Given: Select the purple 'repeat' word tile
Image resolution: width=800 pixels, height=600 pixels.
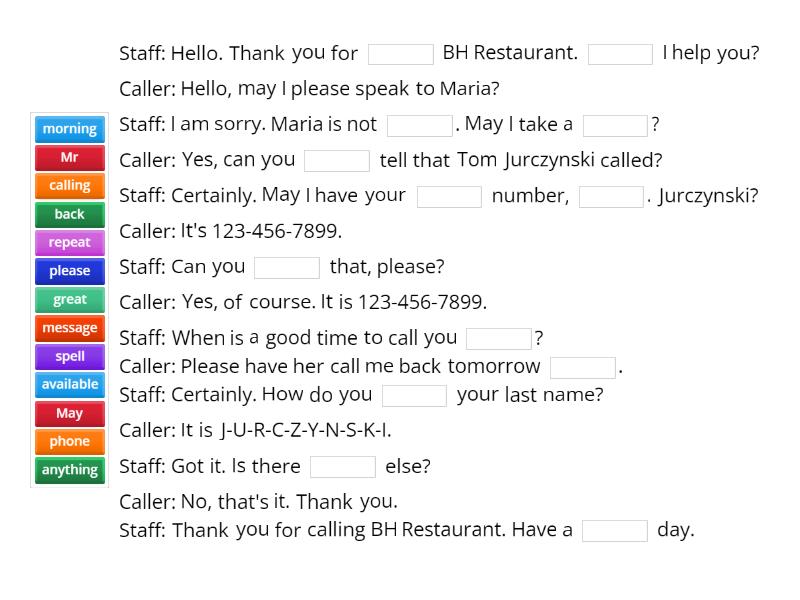Looking at the screenshot, I should pos(69,242).
